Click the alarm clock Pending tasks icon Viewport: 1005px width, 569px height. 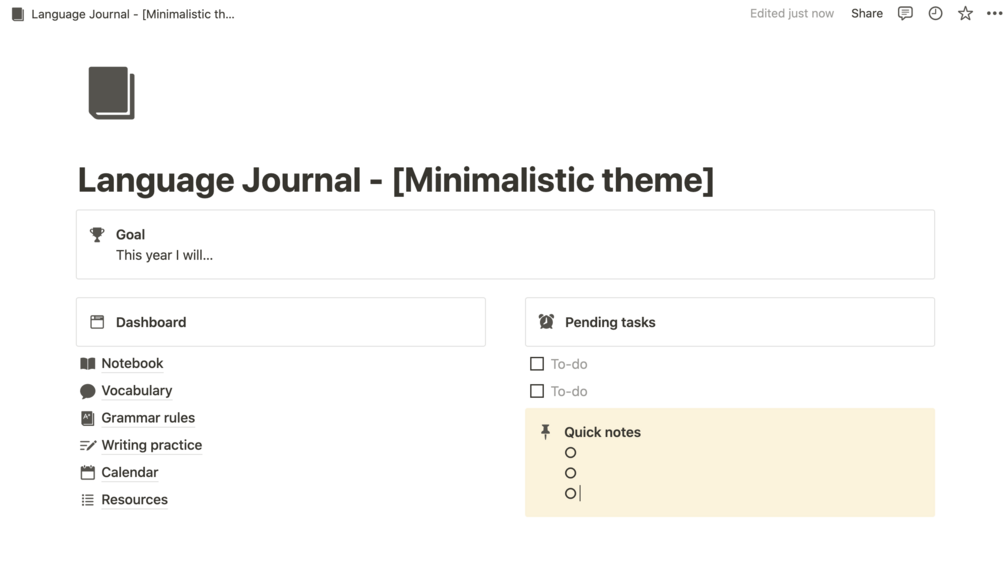(x=546, y=322)
